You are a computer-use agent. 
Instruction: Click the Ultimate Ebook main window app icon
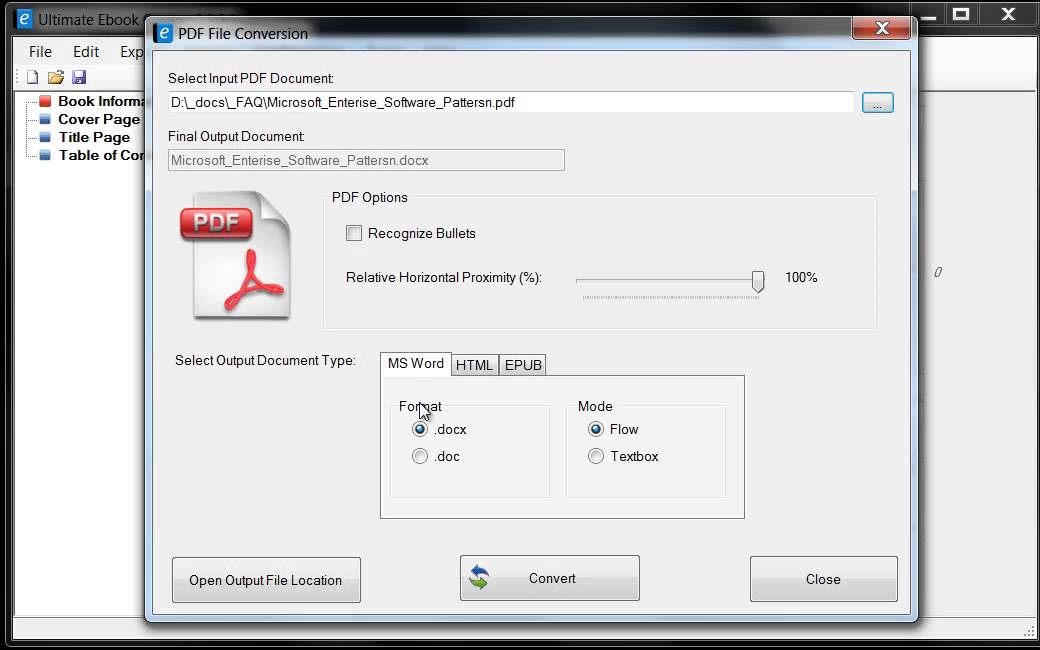click(24, 19)
